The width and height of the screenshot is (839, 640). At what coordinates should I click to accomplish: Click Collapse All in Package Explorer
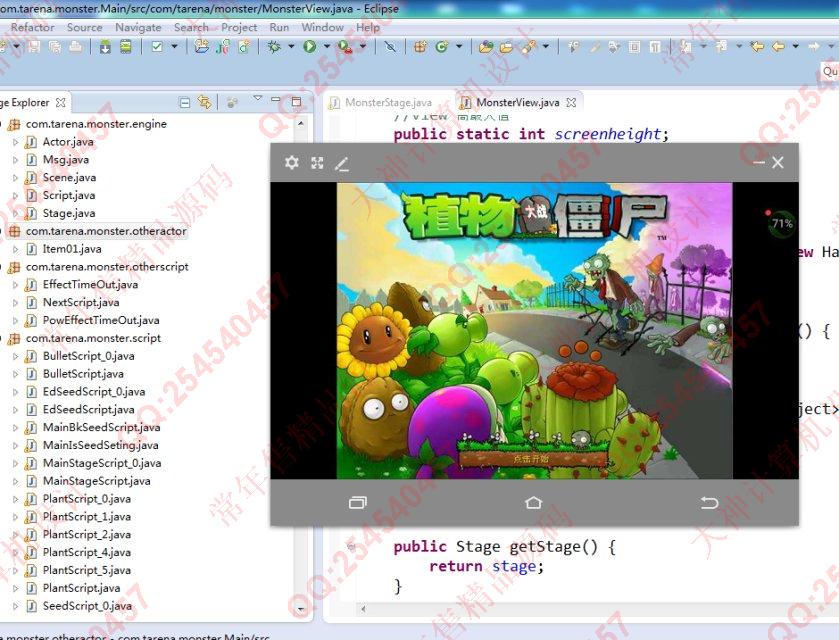pyautogui.click(x=185, y=102)
